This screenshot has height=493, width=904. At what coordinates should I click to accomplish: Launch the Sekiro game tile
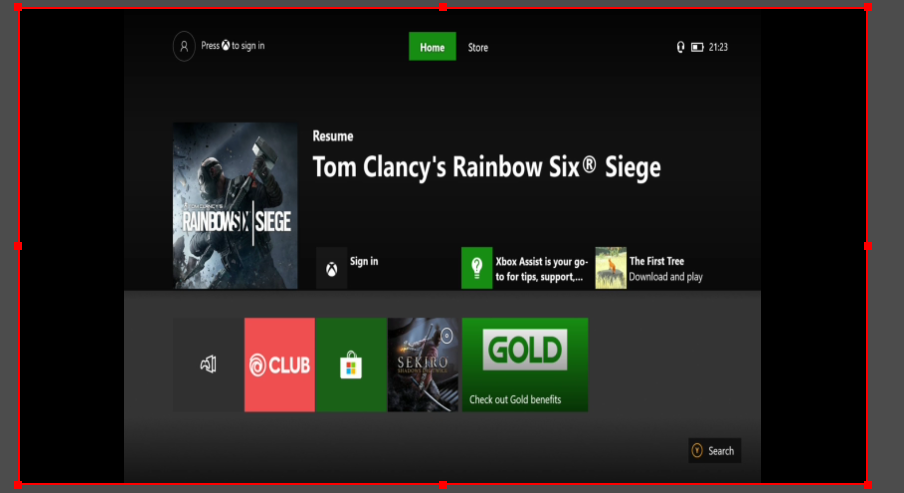tap(423, 364)
